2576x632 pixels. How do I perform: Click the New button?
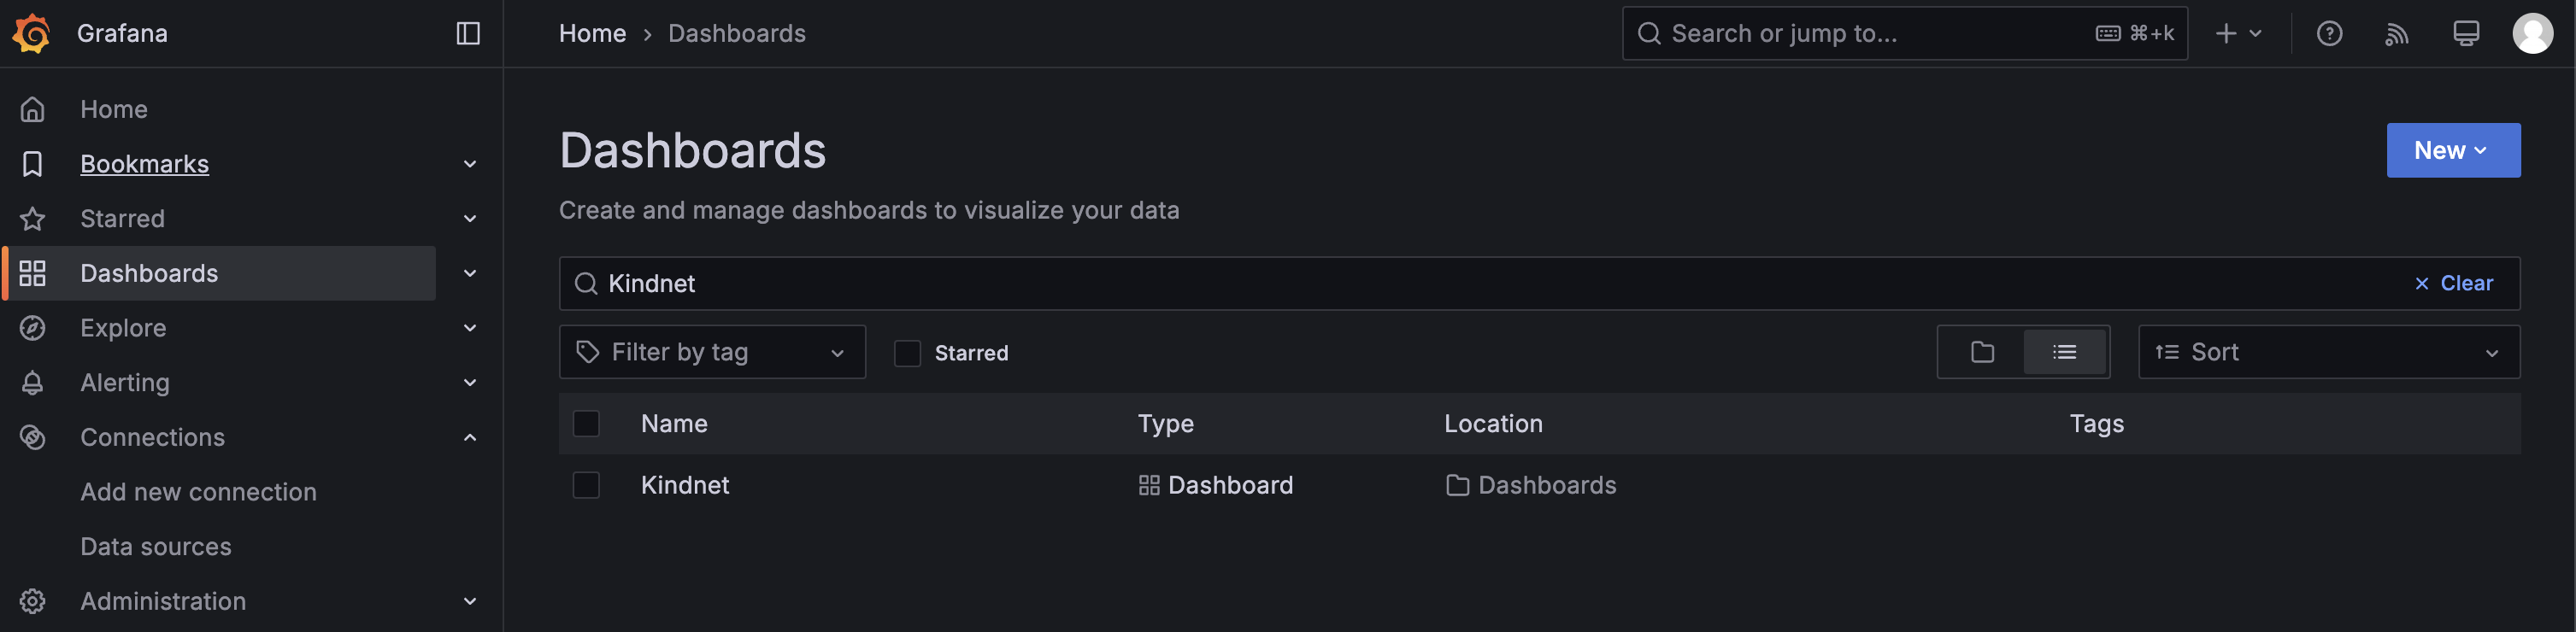tap(2452, 150)
